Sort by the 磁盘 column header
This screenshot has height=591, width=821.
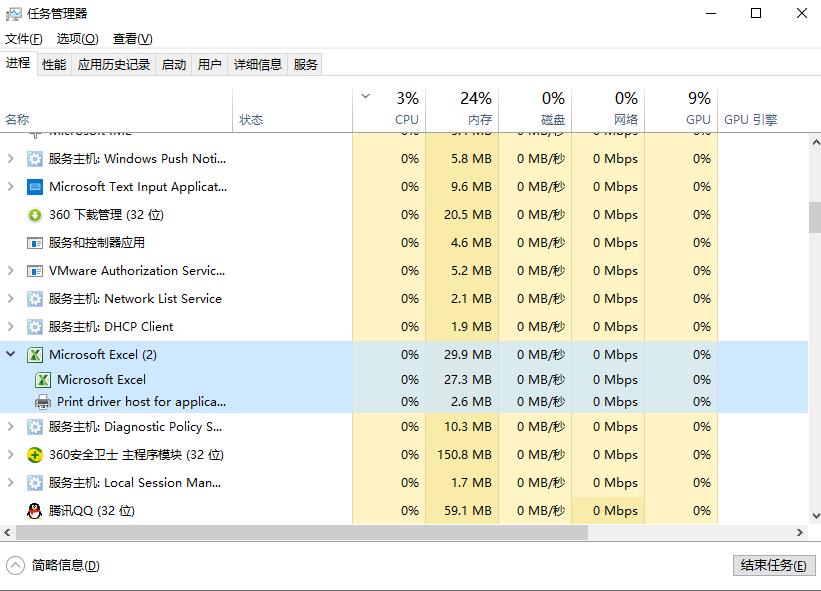click(x=535, y=110)
